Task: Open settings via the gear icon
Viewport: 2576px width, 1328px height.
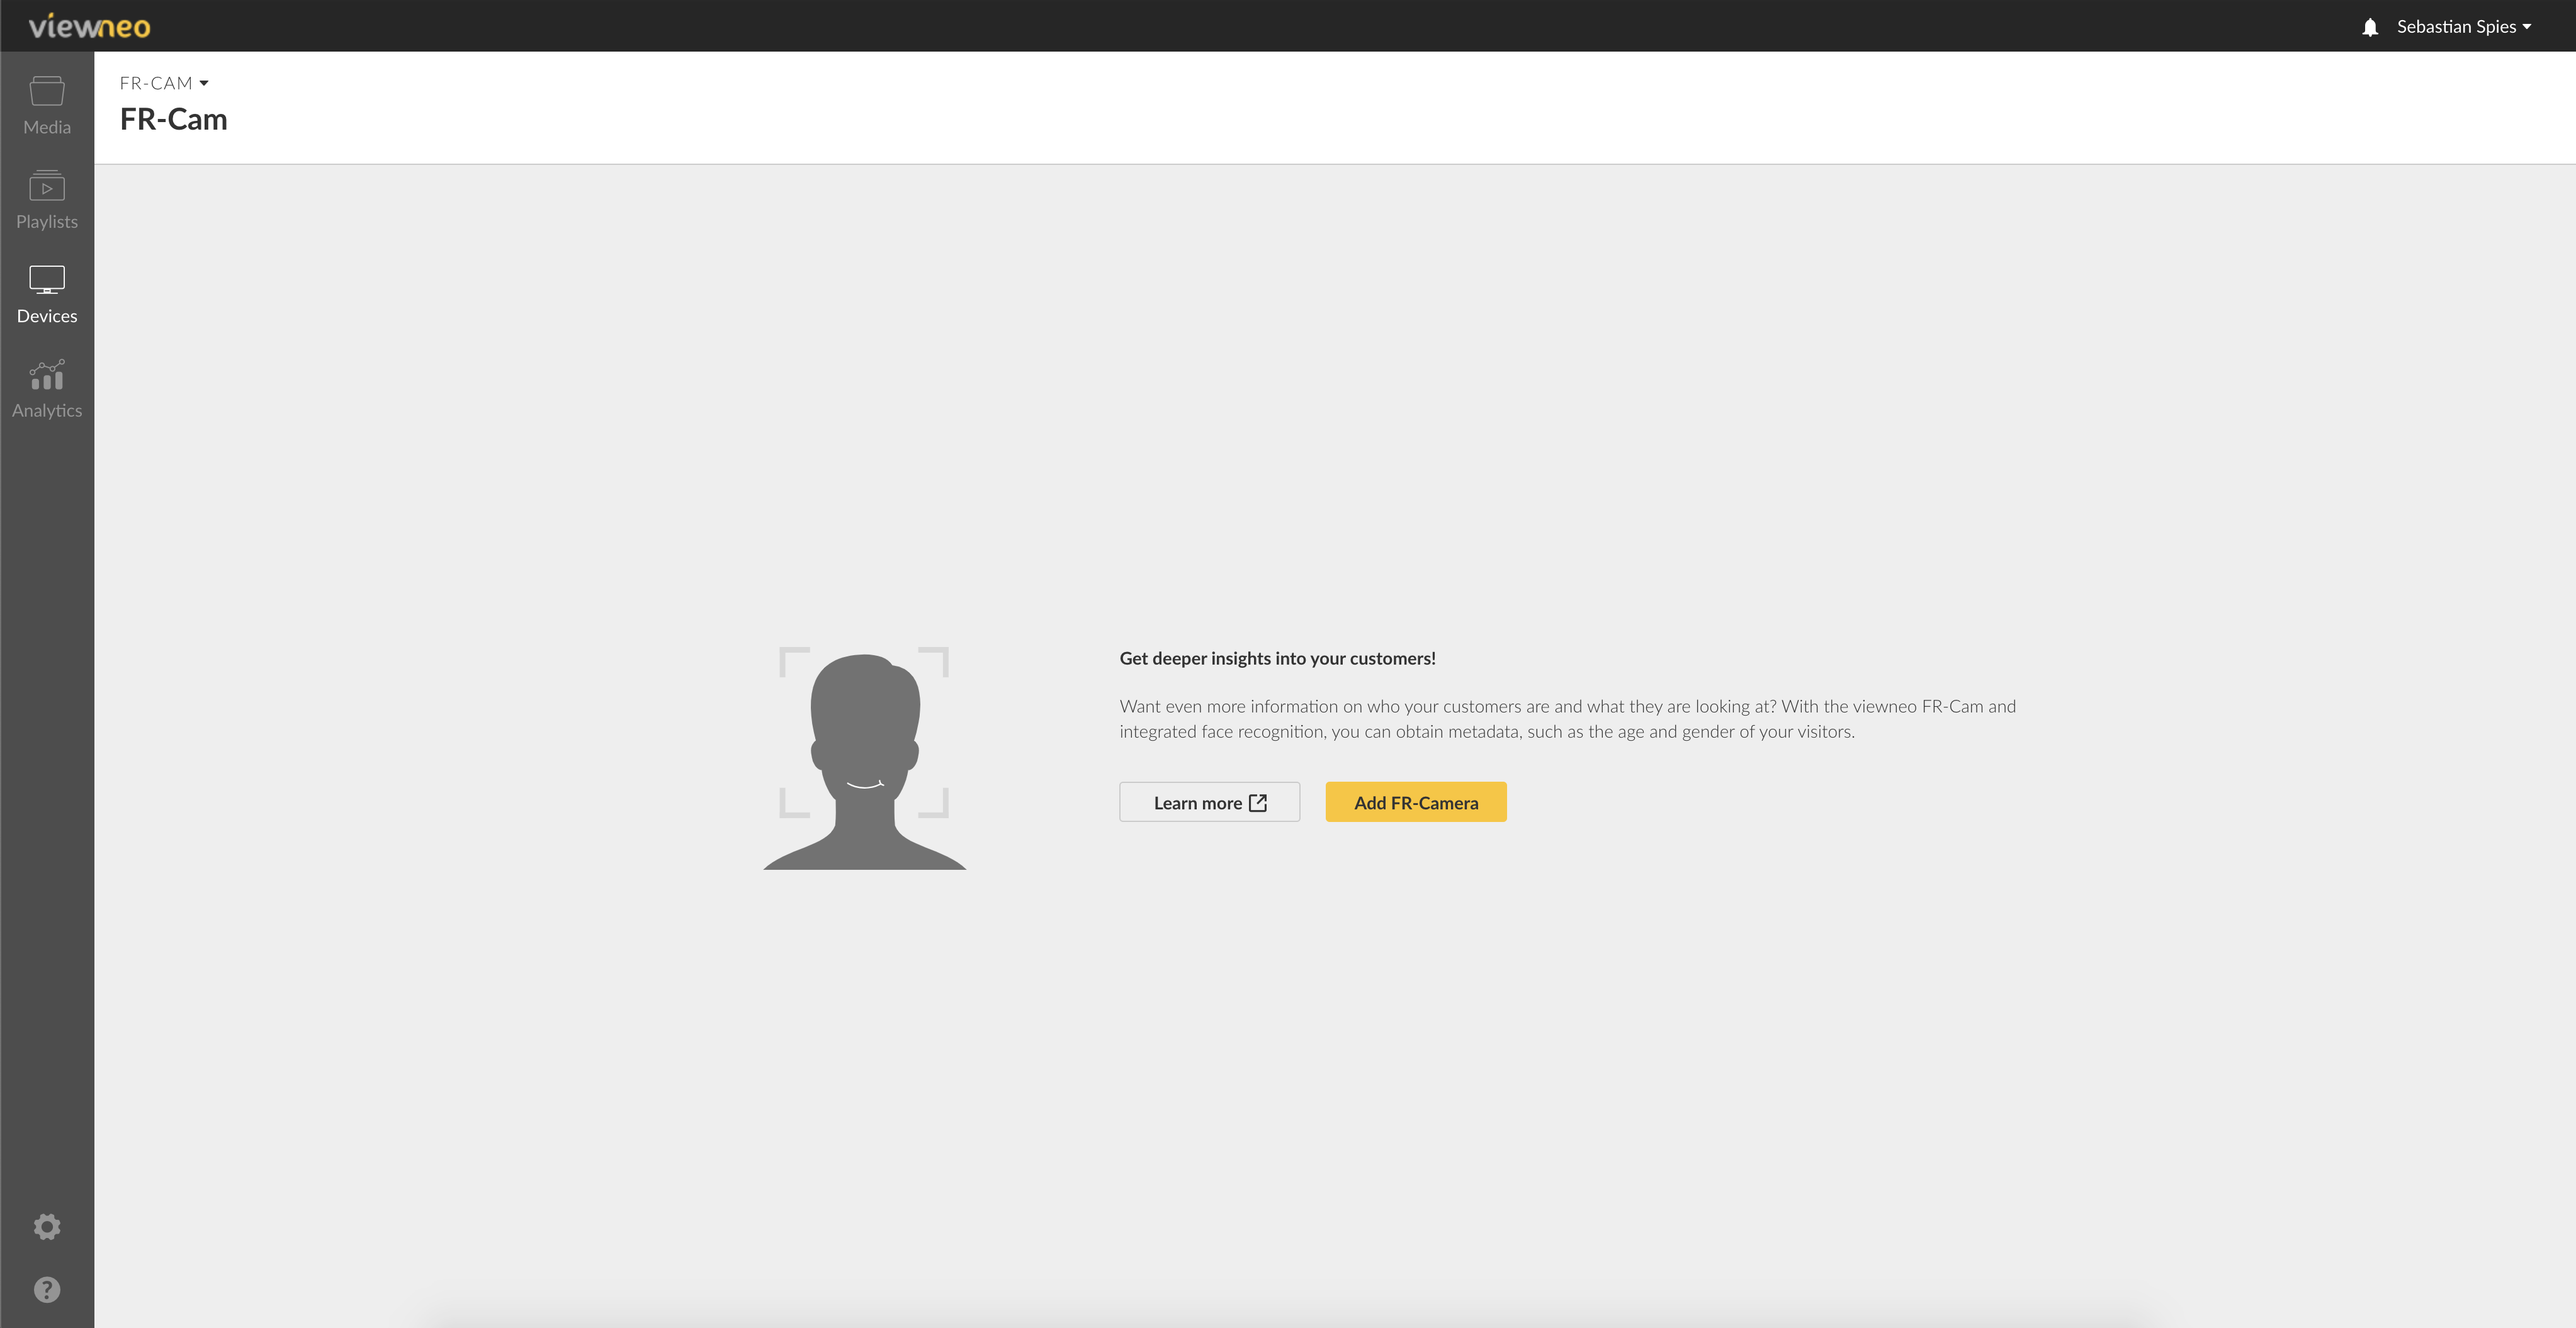Action: (47, 1227)
